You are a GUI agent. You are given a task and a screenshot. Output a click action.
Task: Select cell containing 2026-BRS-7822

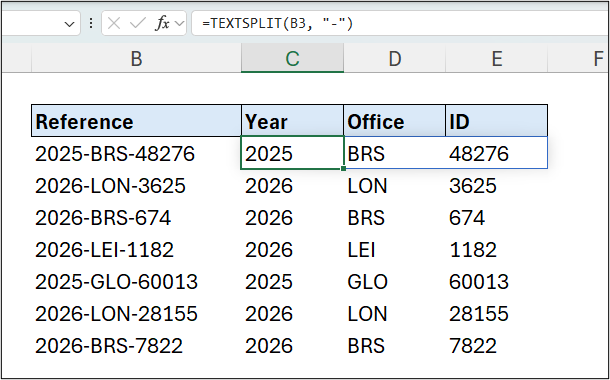(136, 345)
